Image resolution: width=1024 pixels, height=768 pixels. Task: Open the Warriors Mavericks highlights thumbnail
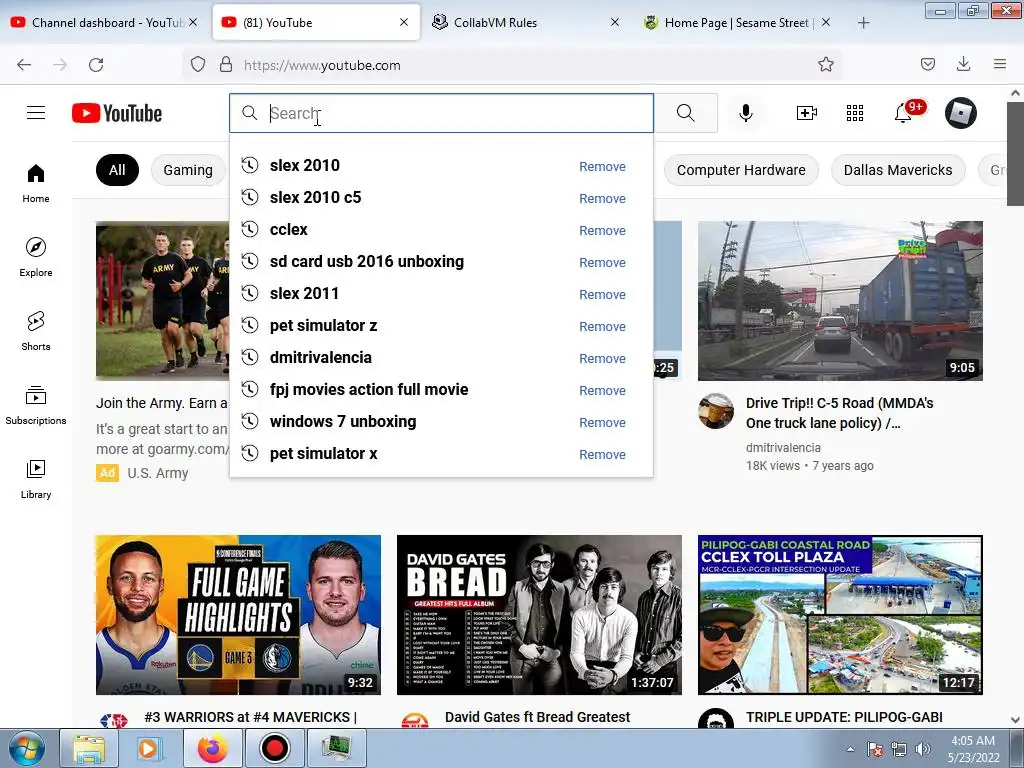pos(238,615)
